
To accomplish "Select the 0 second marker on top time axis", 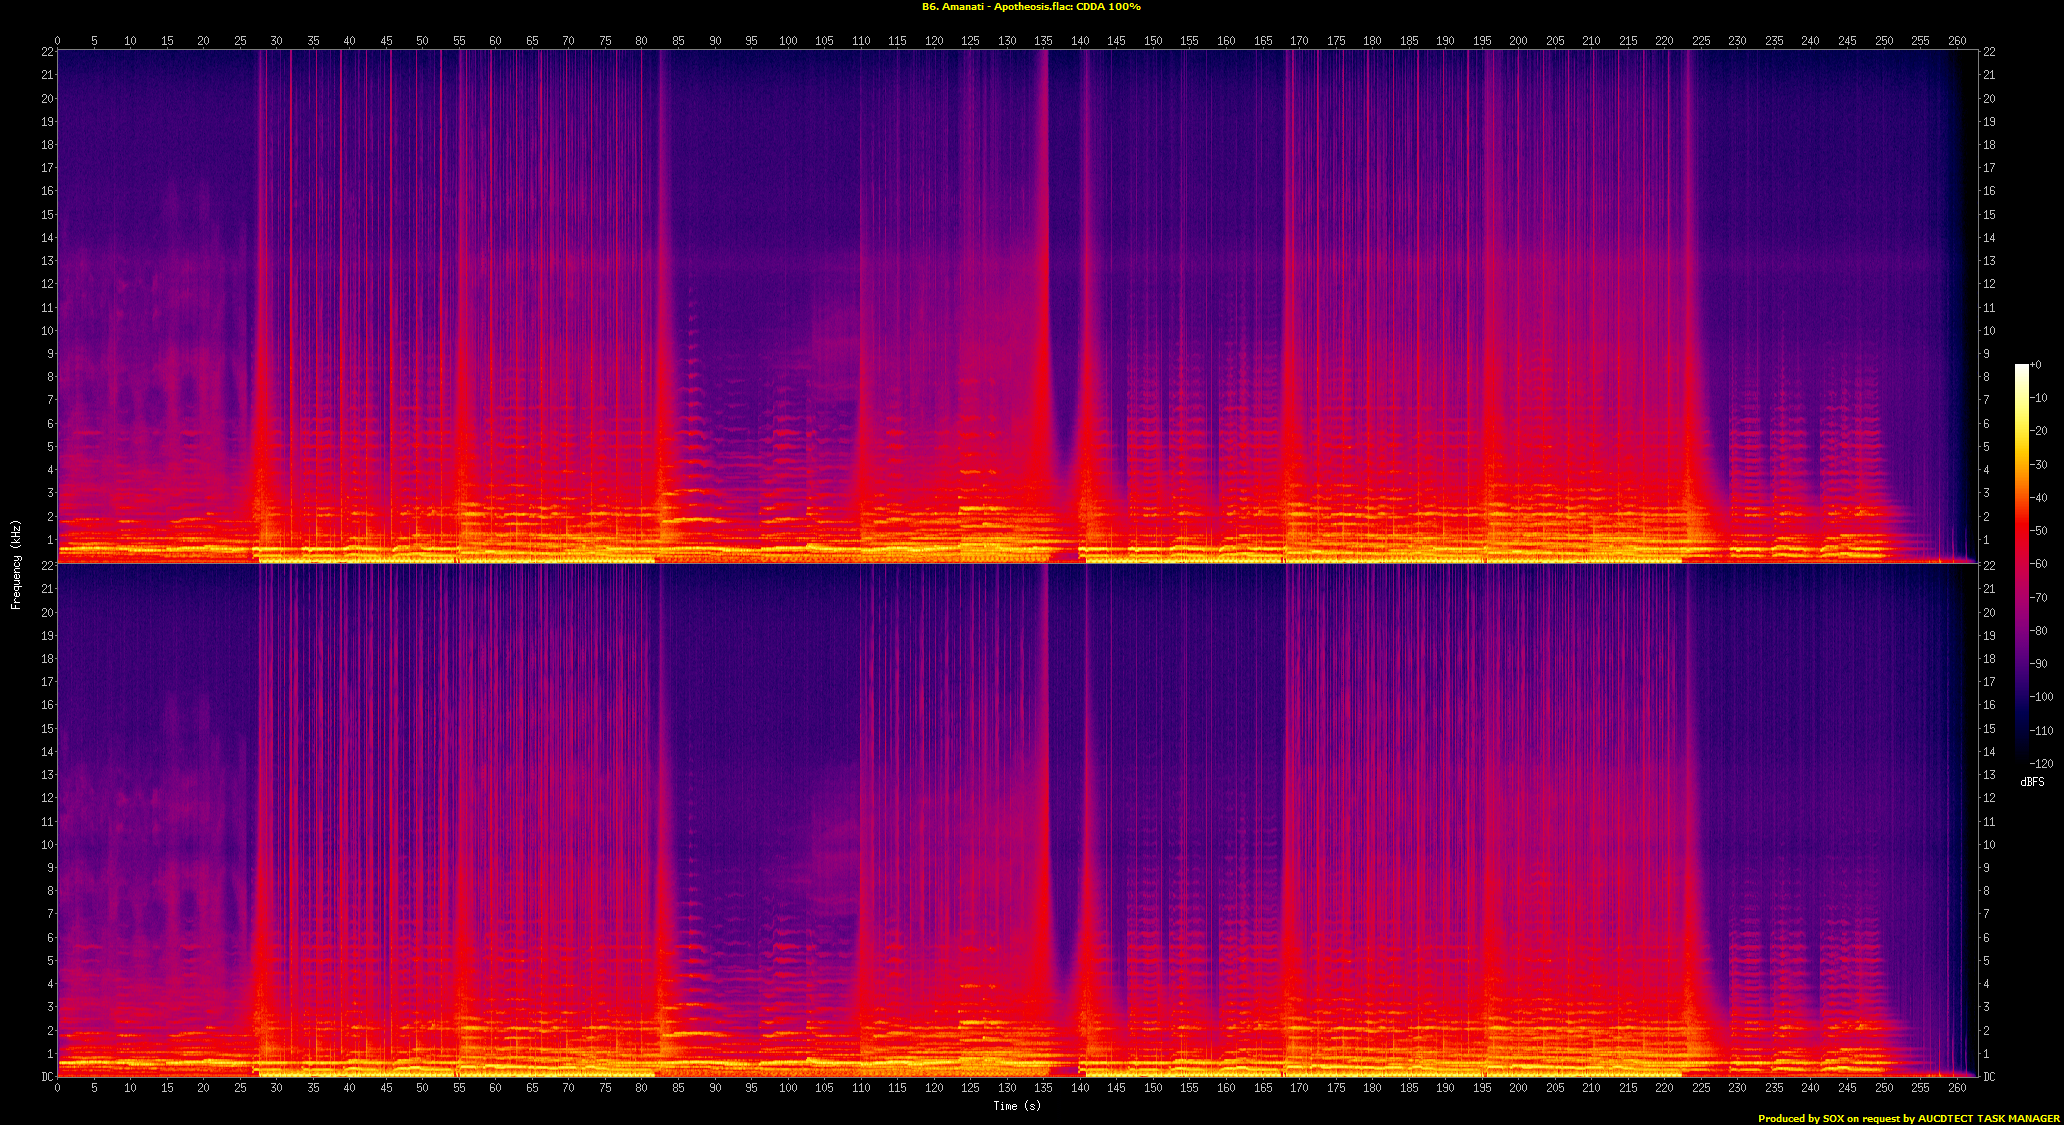I will pos(57,41).
